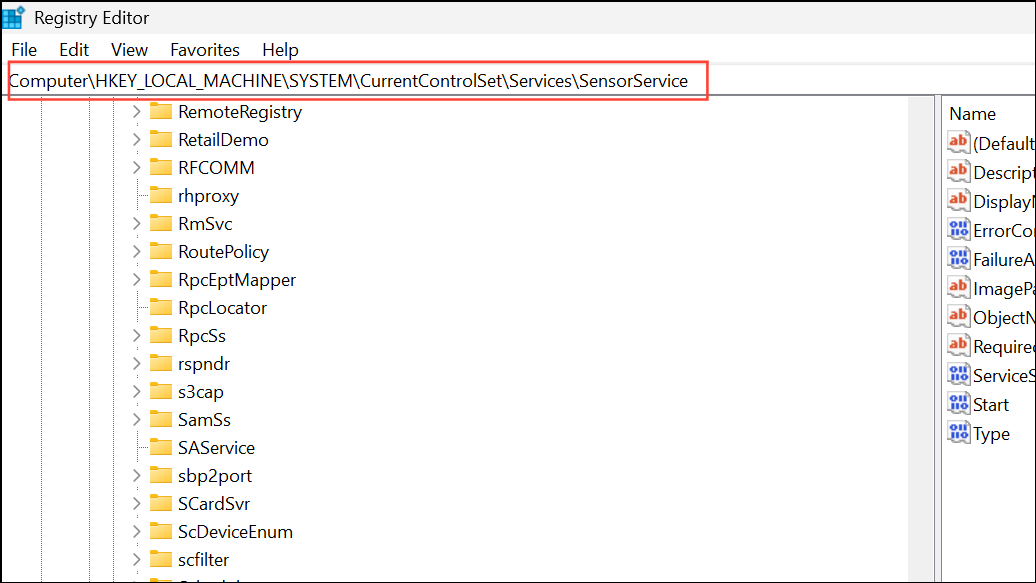Click the Registry Editor icon in the title bar

tap(13, 16)
